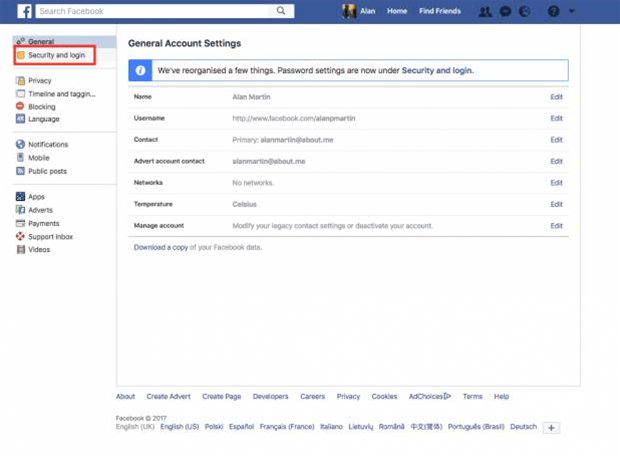Open Cookies footer link
This screenshot has height=456, width=620.
(384, 396)
